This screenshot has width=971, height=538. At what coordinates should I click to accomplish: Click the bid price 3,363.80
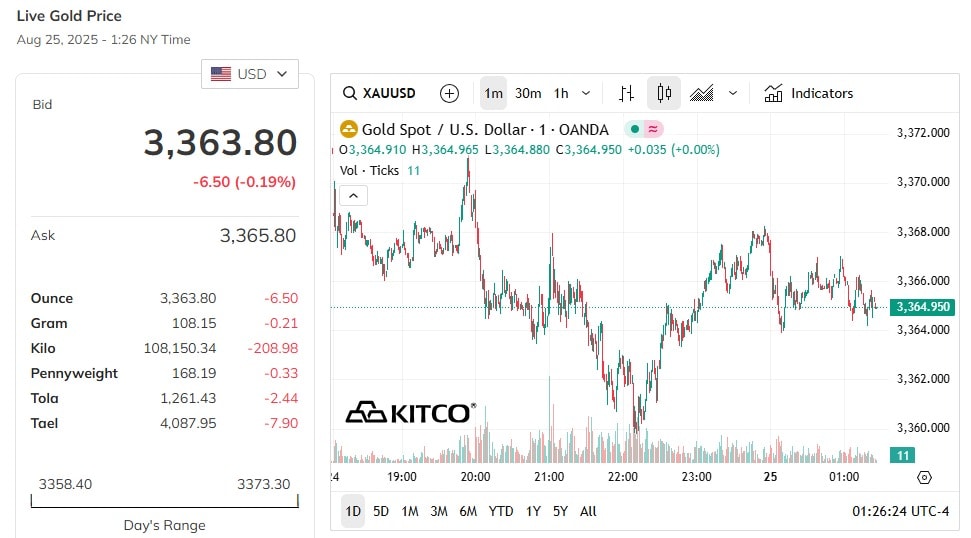[220, 142]
